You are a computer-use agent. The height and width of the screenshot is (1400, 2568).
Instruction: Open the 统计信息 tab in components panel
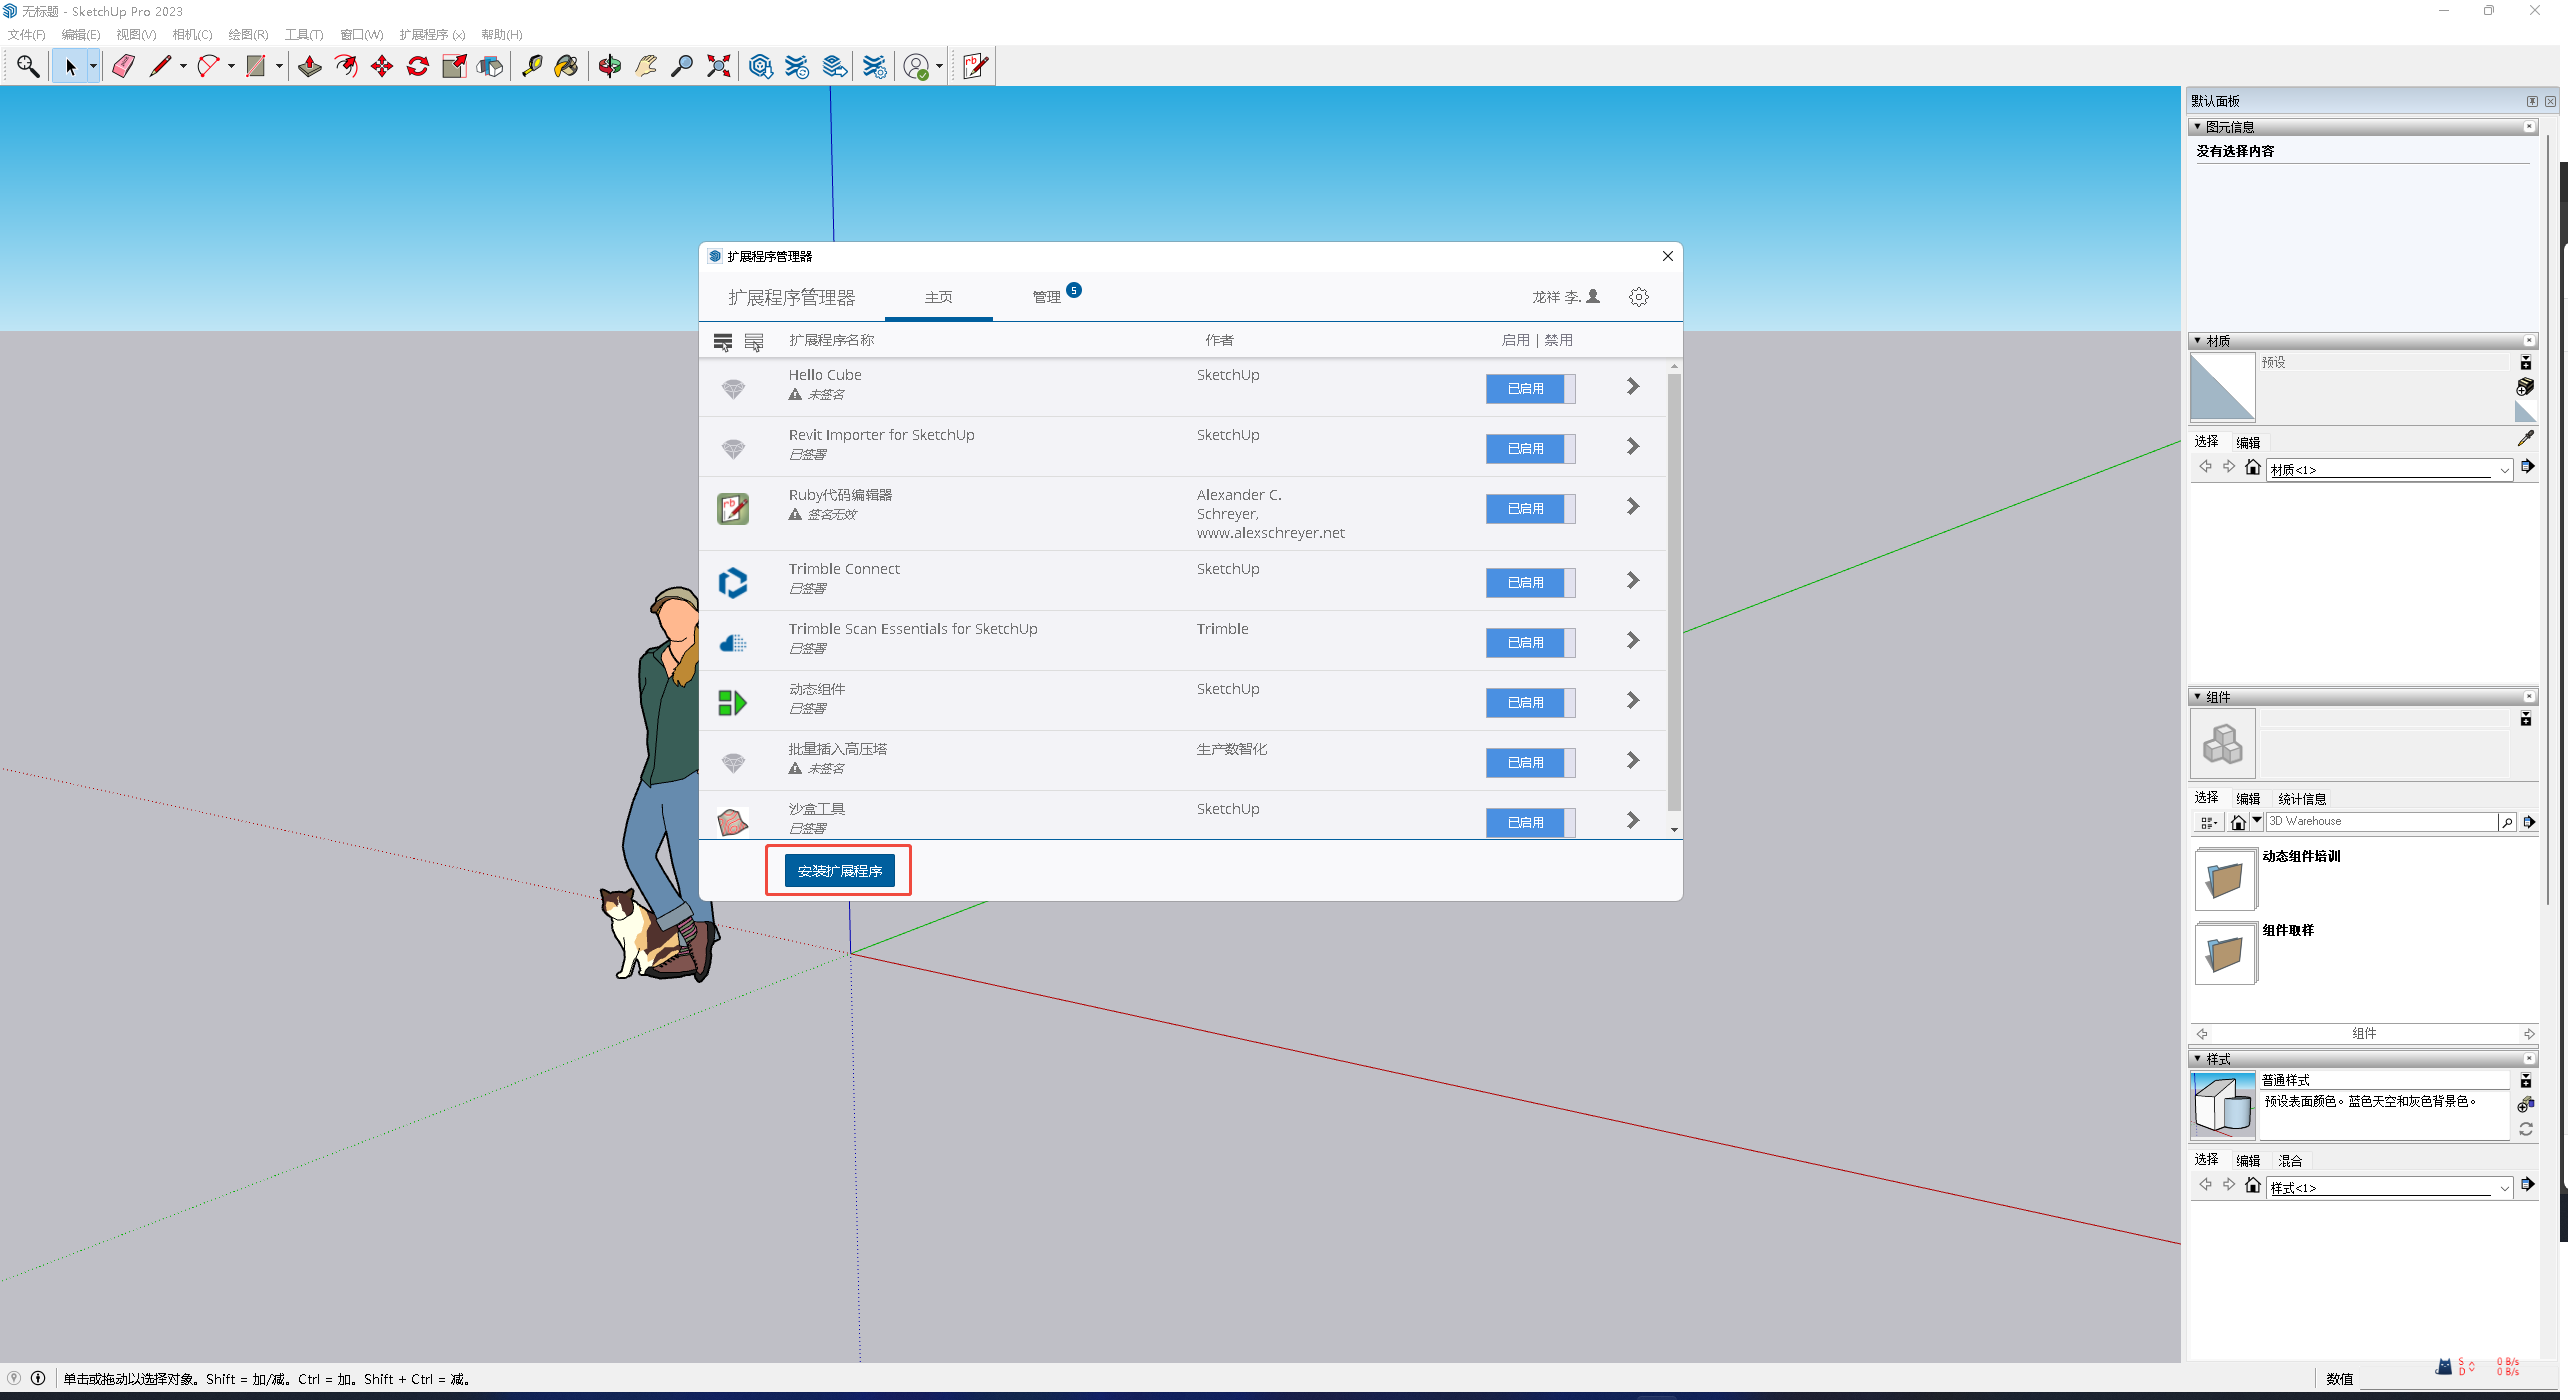[x=2302, y=799]
